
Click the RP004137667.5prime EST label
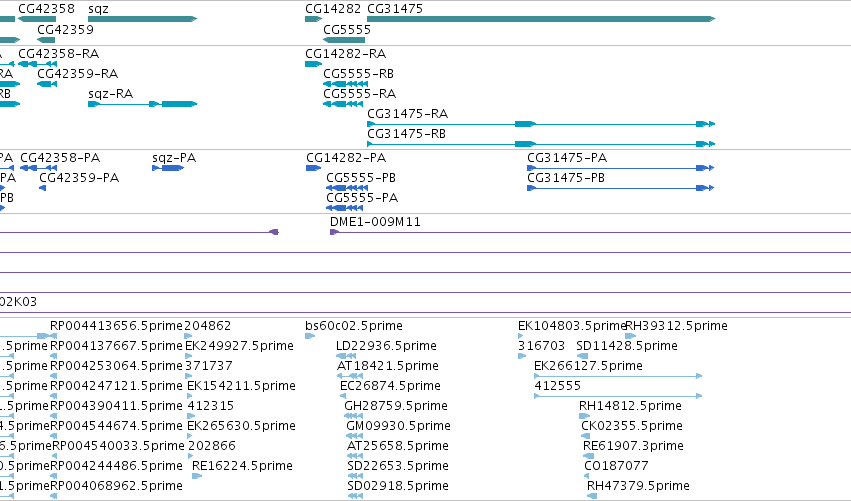pyautogui.click(x=116, y=346)
